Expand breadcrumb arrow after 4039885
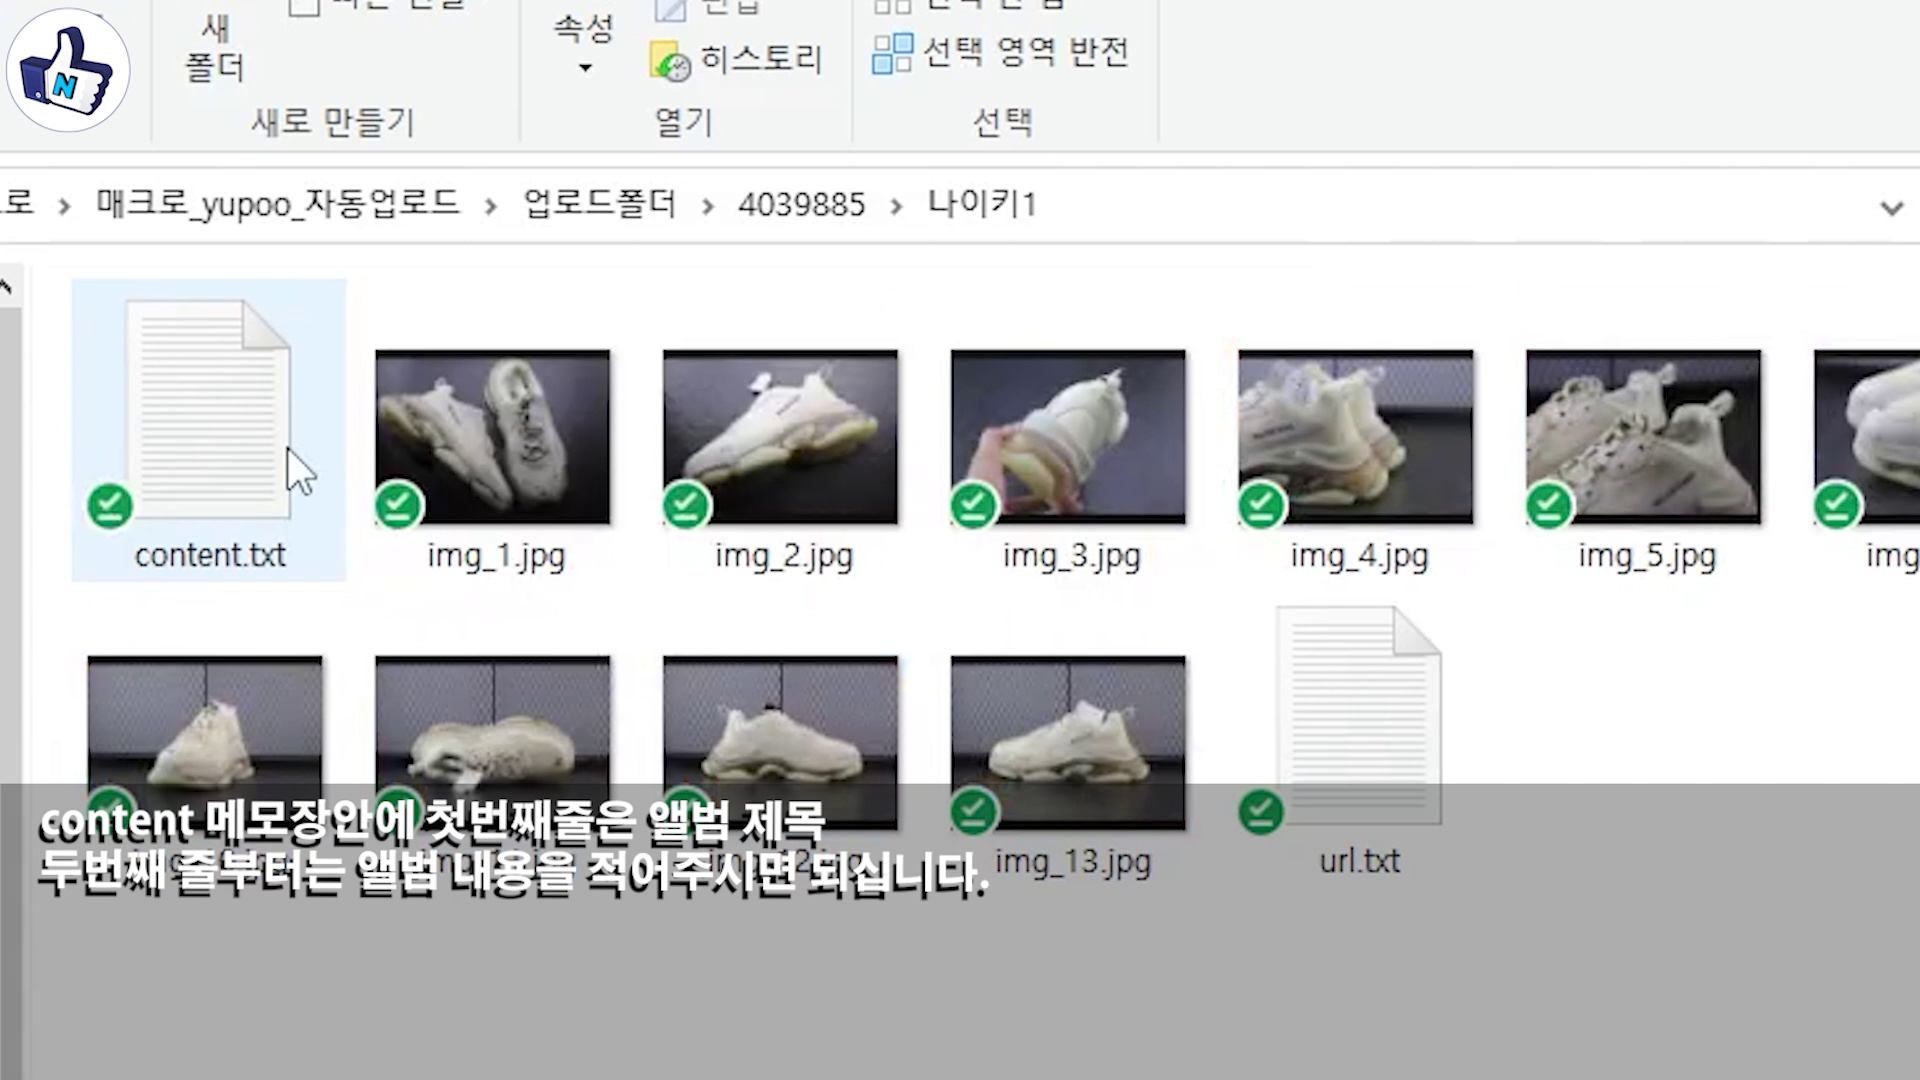 coord(896,206)
